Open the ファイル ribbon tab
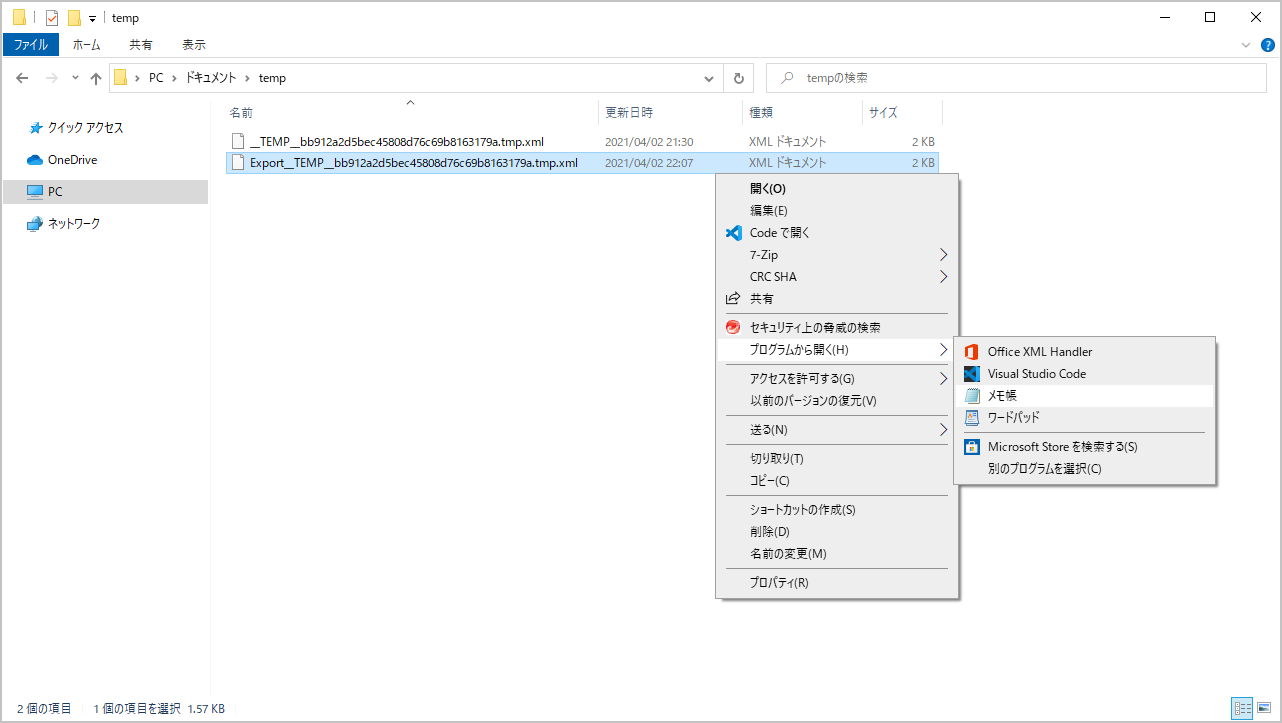 (x=30, y=45)
